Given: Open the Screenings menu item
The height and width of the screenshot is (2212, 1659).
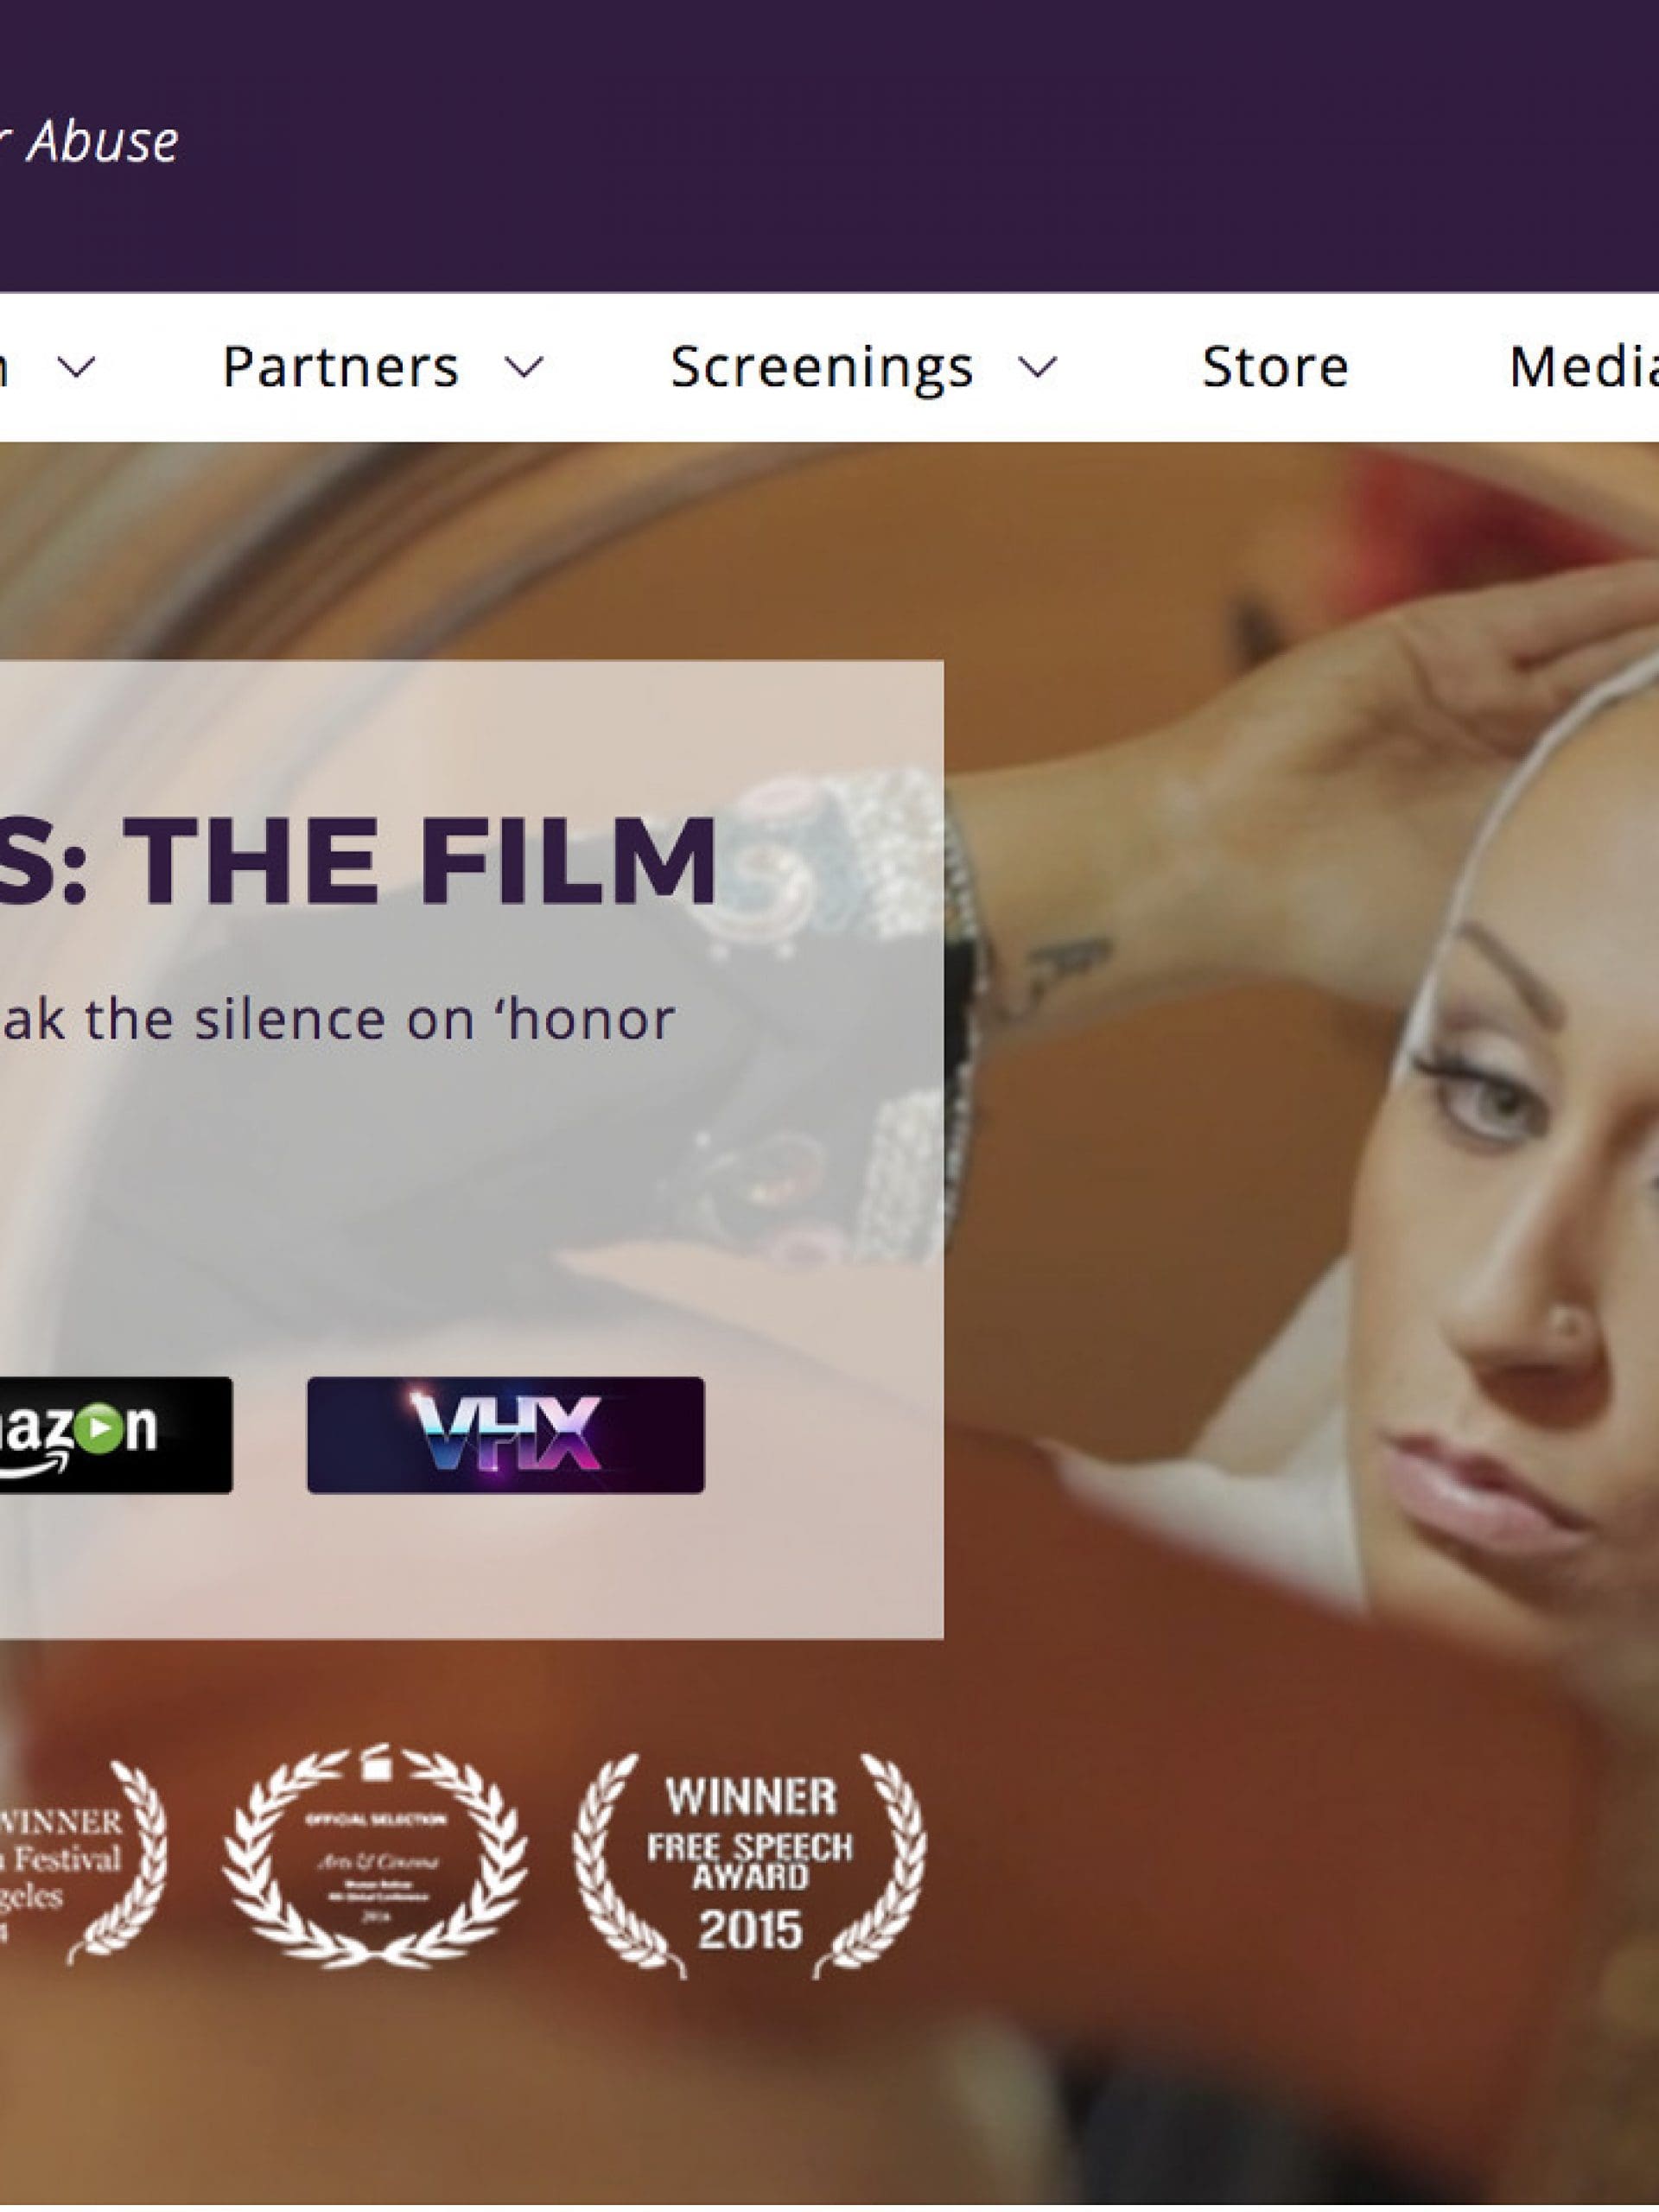Looking at the screenshot, I should click(821, 368).
